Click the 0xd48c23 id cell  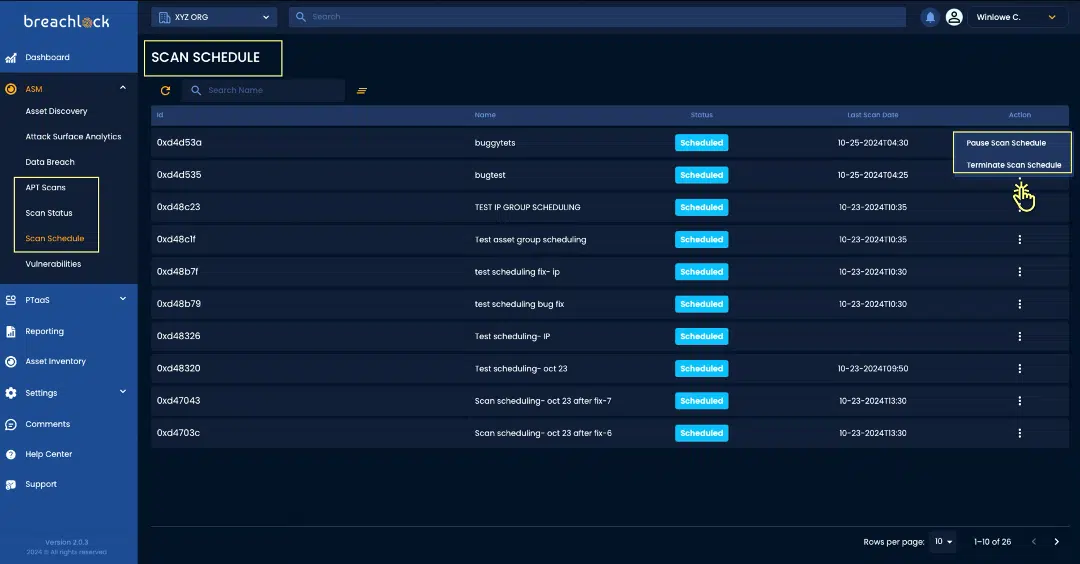[178, 207]
